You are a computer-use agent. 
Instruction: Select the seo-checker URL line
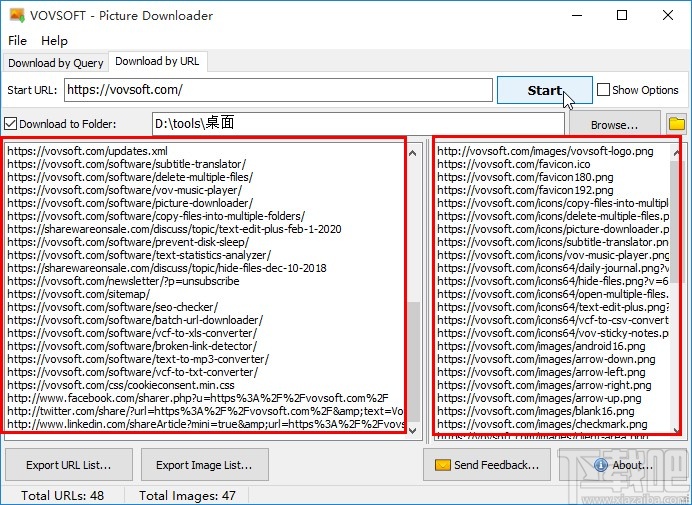(x=113, y=307)
